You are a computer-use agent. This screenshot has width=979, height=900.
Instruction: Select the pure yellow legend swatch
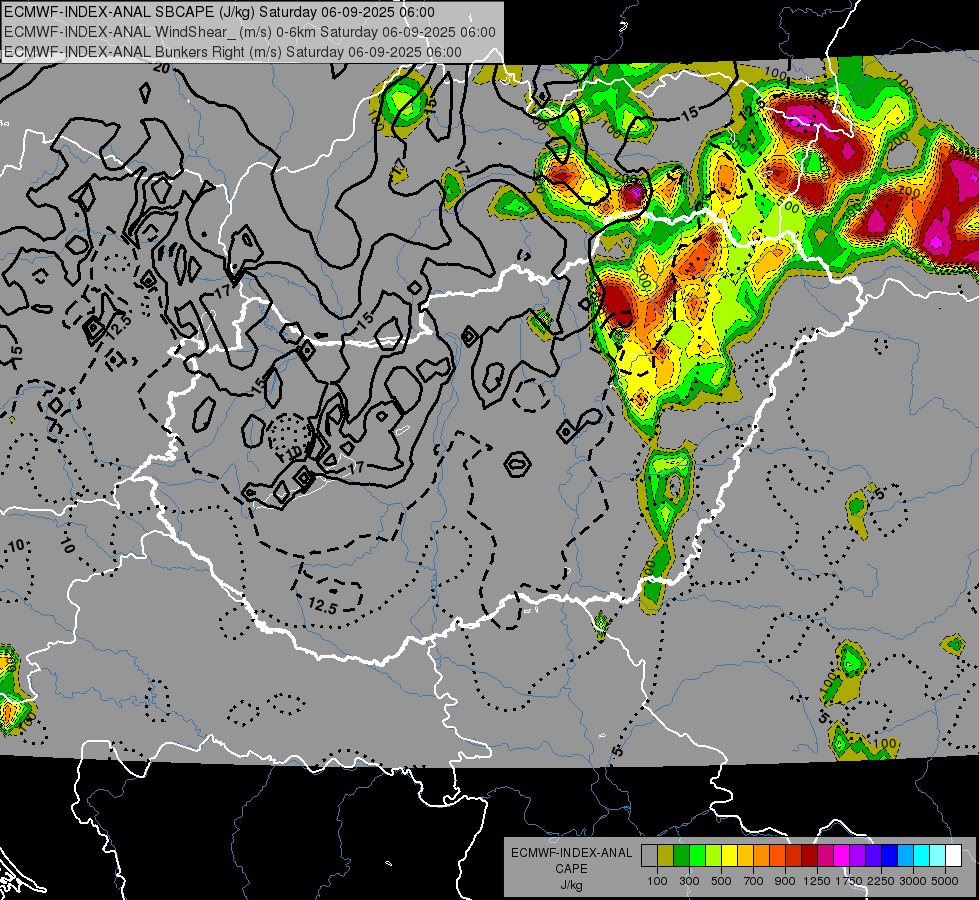coord(729,855)
